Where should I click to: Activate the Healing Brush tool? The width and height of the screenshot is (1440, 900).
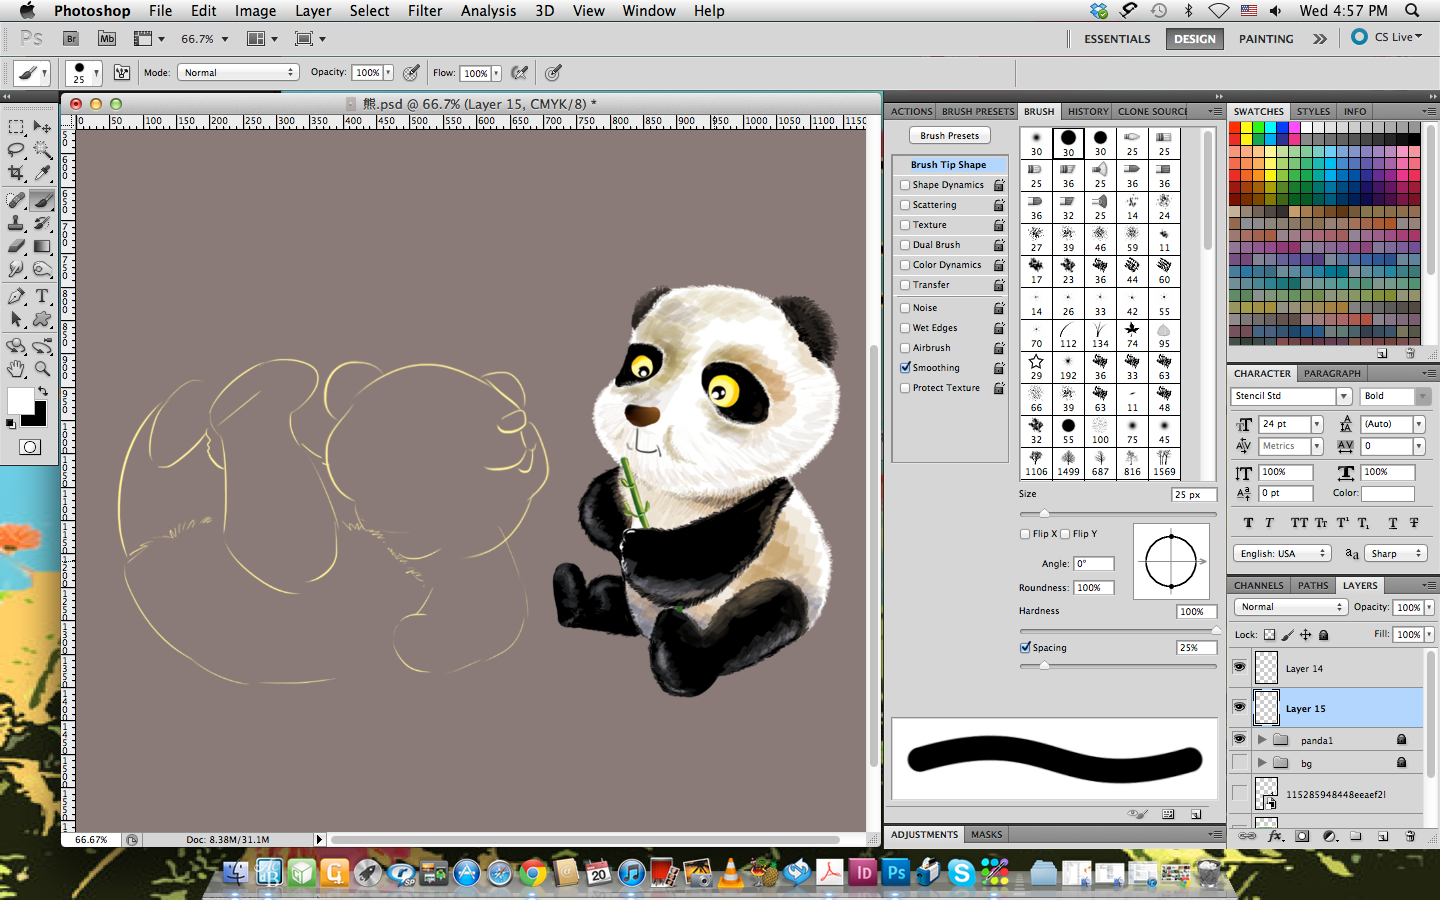(x=14, y=200)
